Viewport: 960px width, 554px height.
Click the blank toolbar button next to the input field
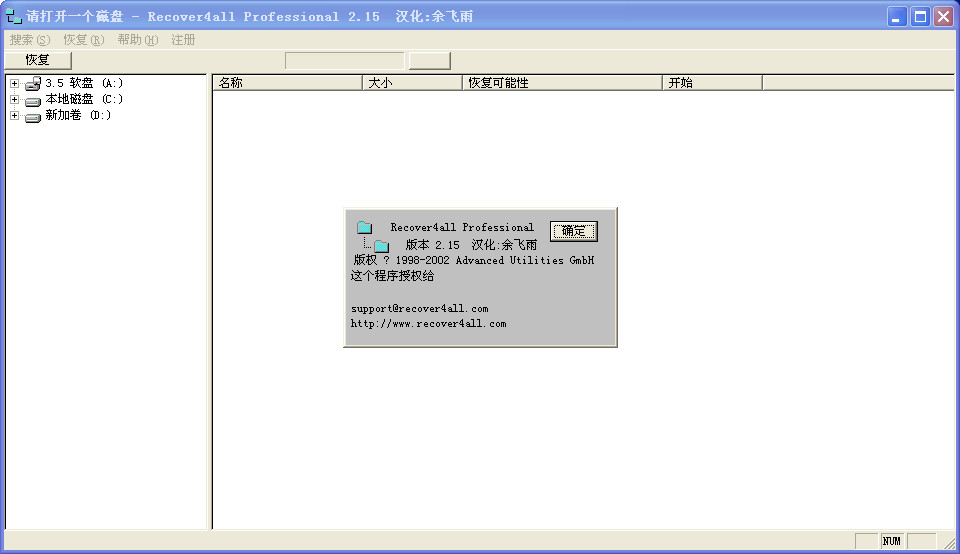click(x=430, y=61)
